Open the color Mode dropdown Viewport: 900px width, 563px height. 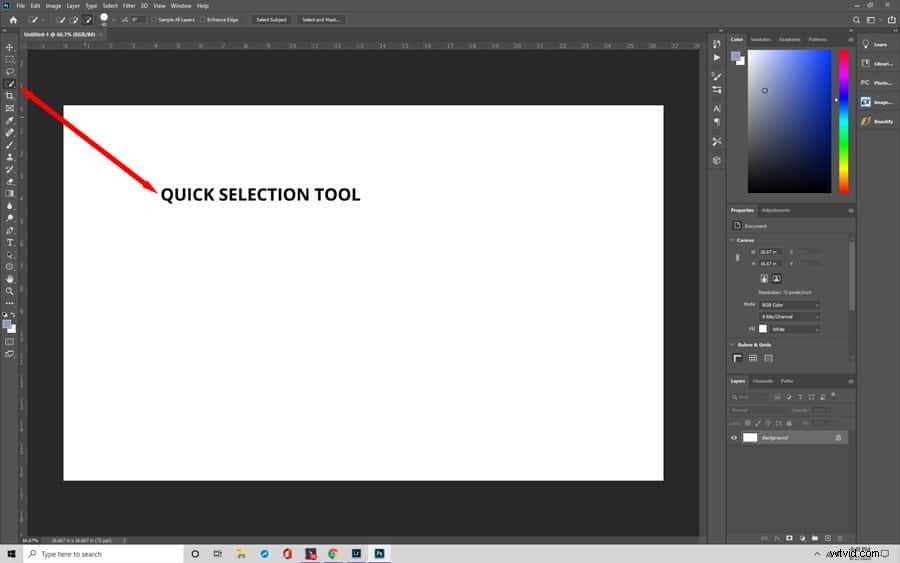pyautogui.click(x=789, y=305)
